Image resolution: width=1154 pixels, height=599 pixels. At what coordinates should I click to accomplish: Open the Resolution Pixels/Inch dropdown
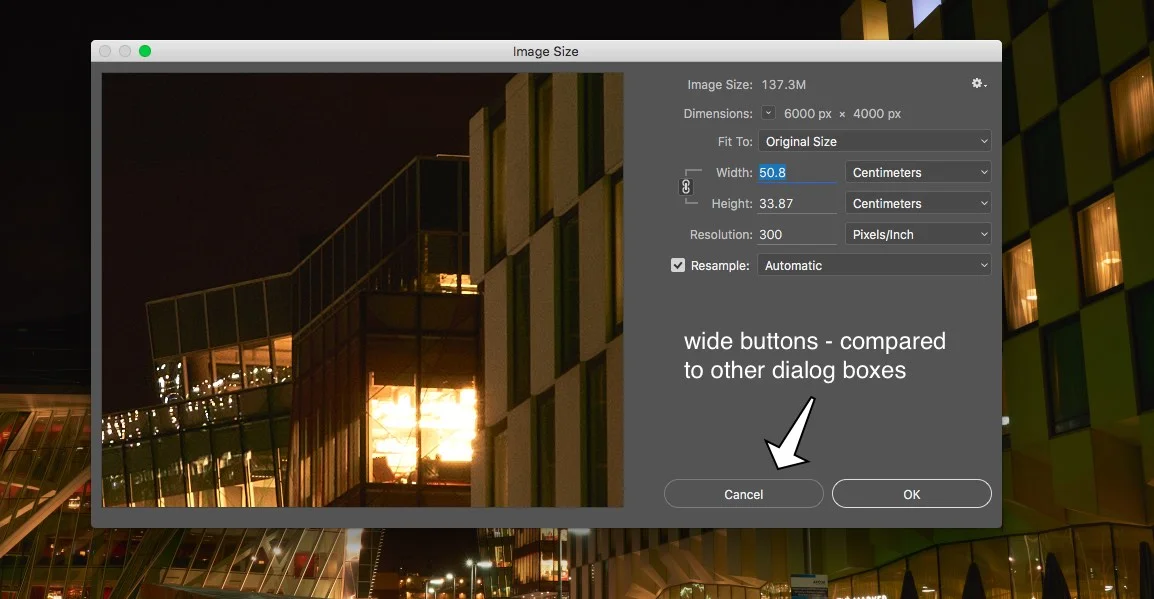coord(918,234)
